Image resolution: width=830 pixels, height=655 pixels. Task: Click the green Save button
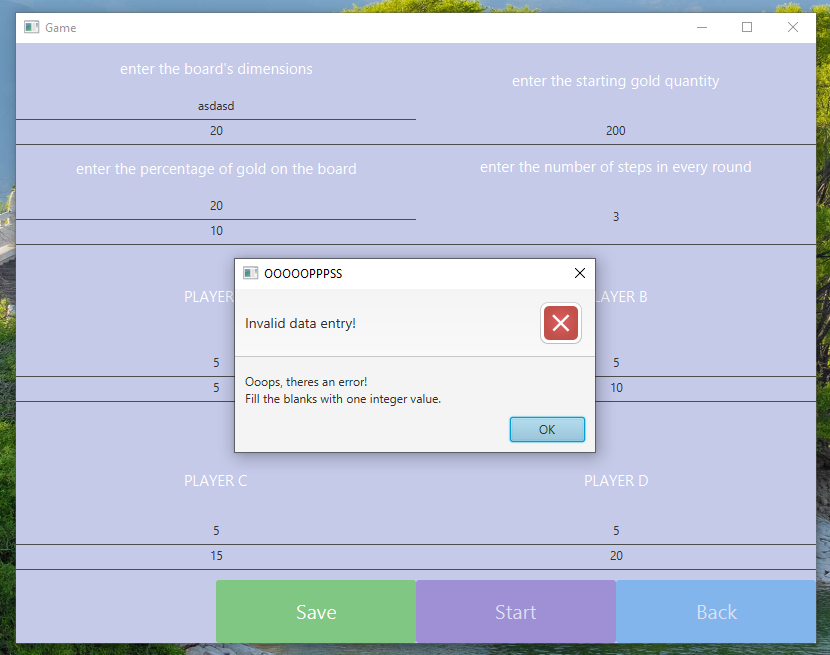point(316,612)
